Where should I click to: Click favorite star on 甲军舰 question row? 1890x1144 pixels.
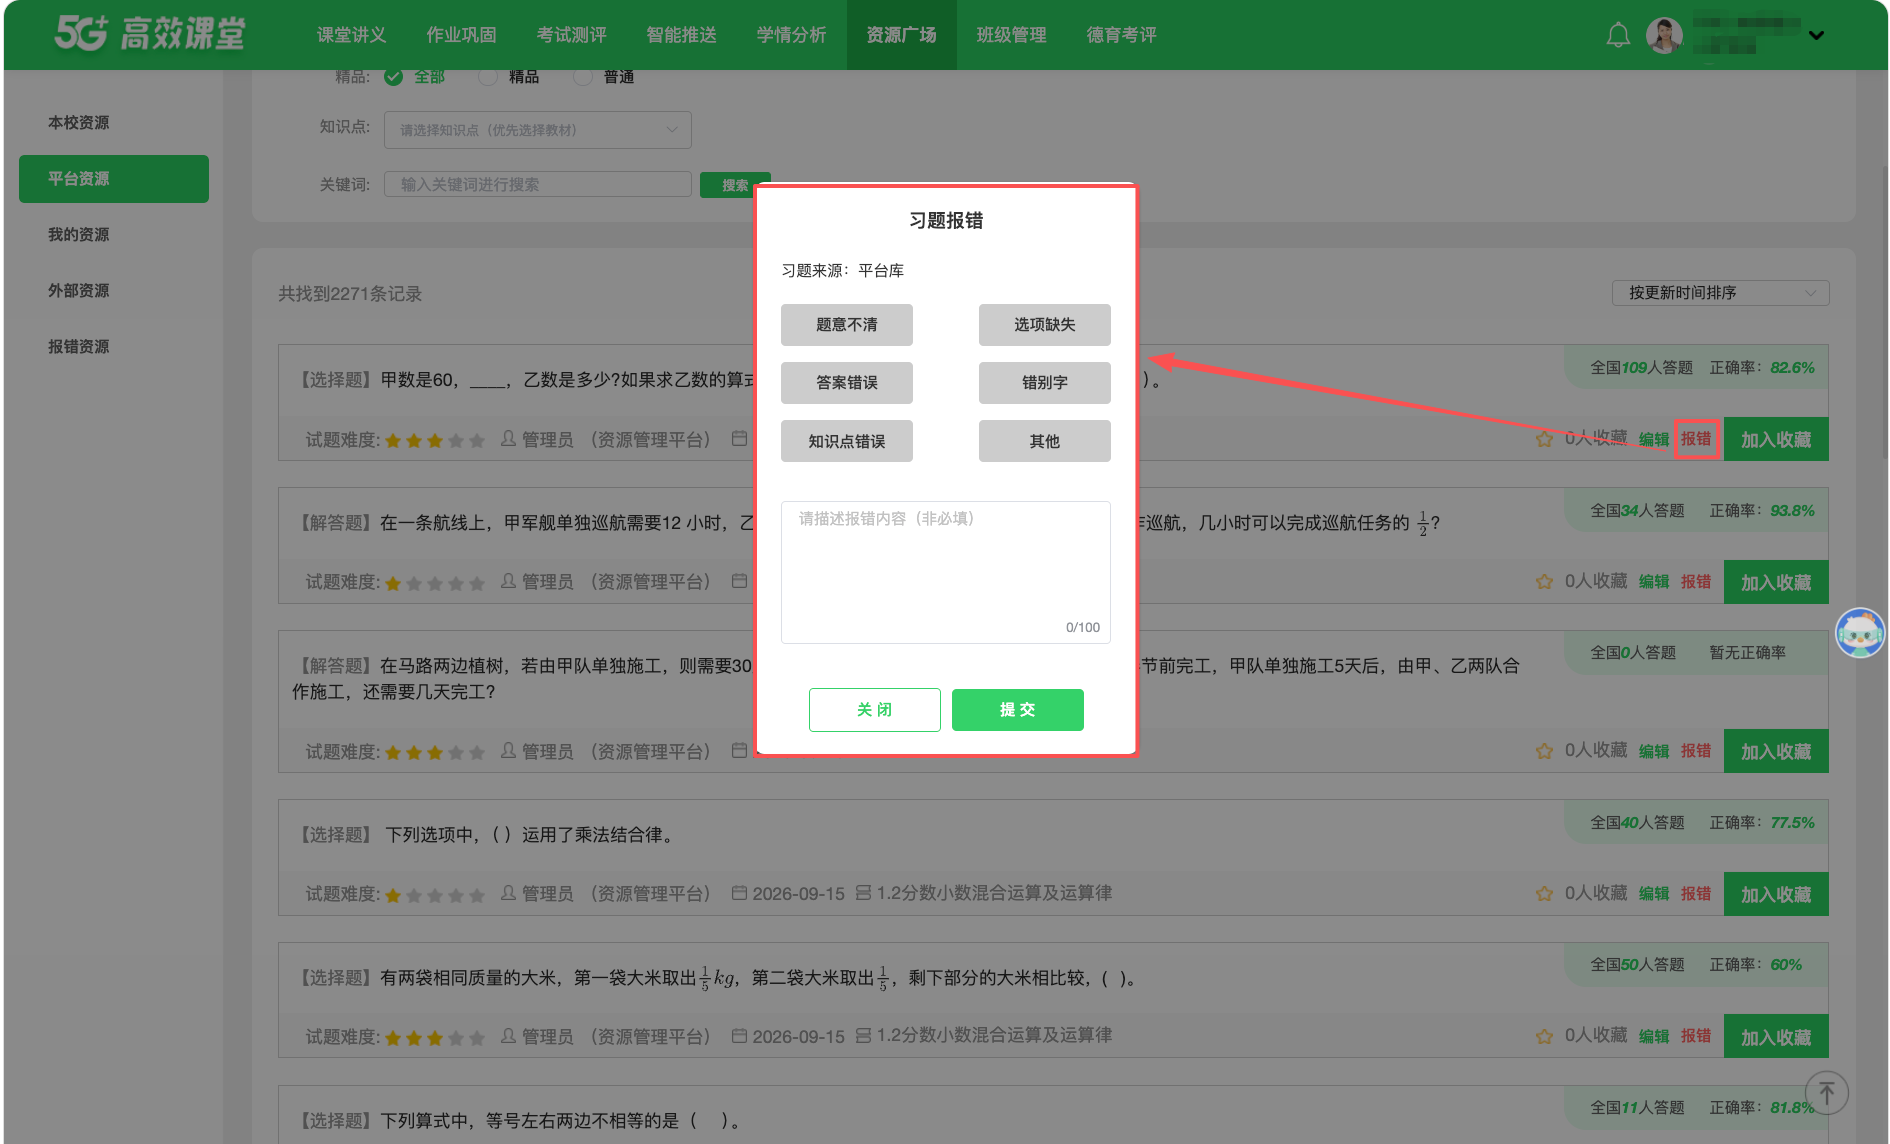pyautogui.click(x=1544, y=582)
